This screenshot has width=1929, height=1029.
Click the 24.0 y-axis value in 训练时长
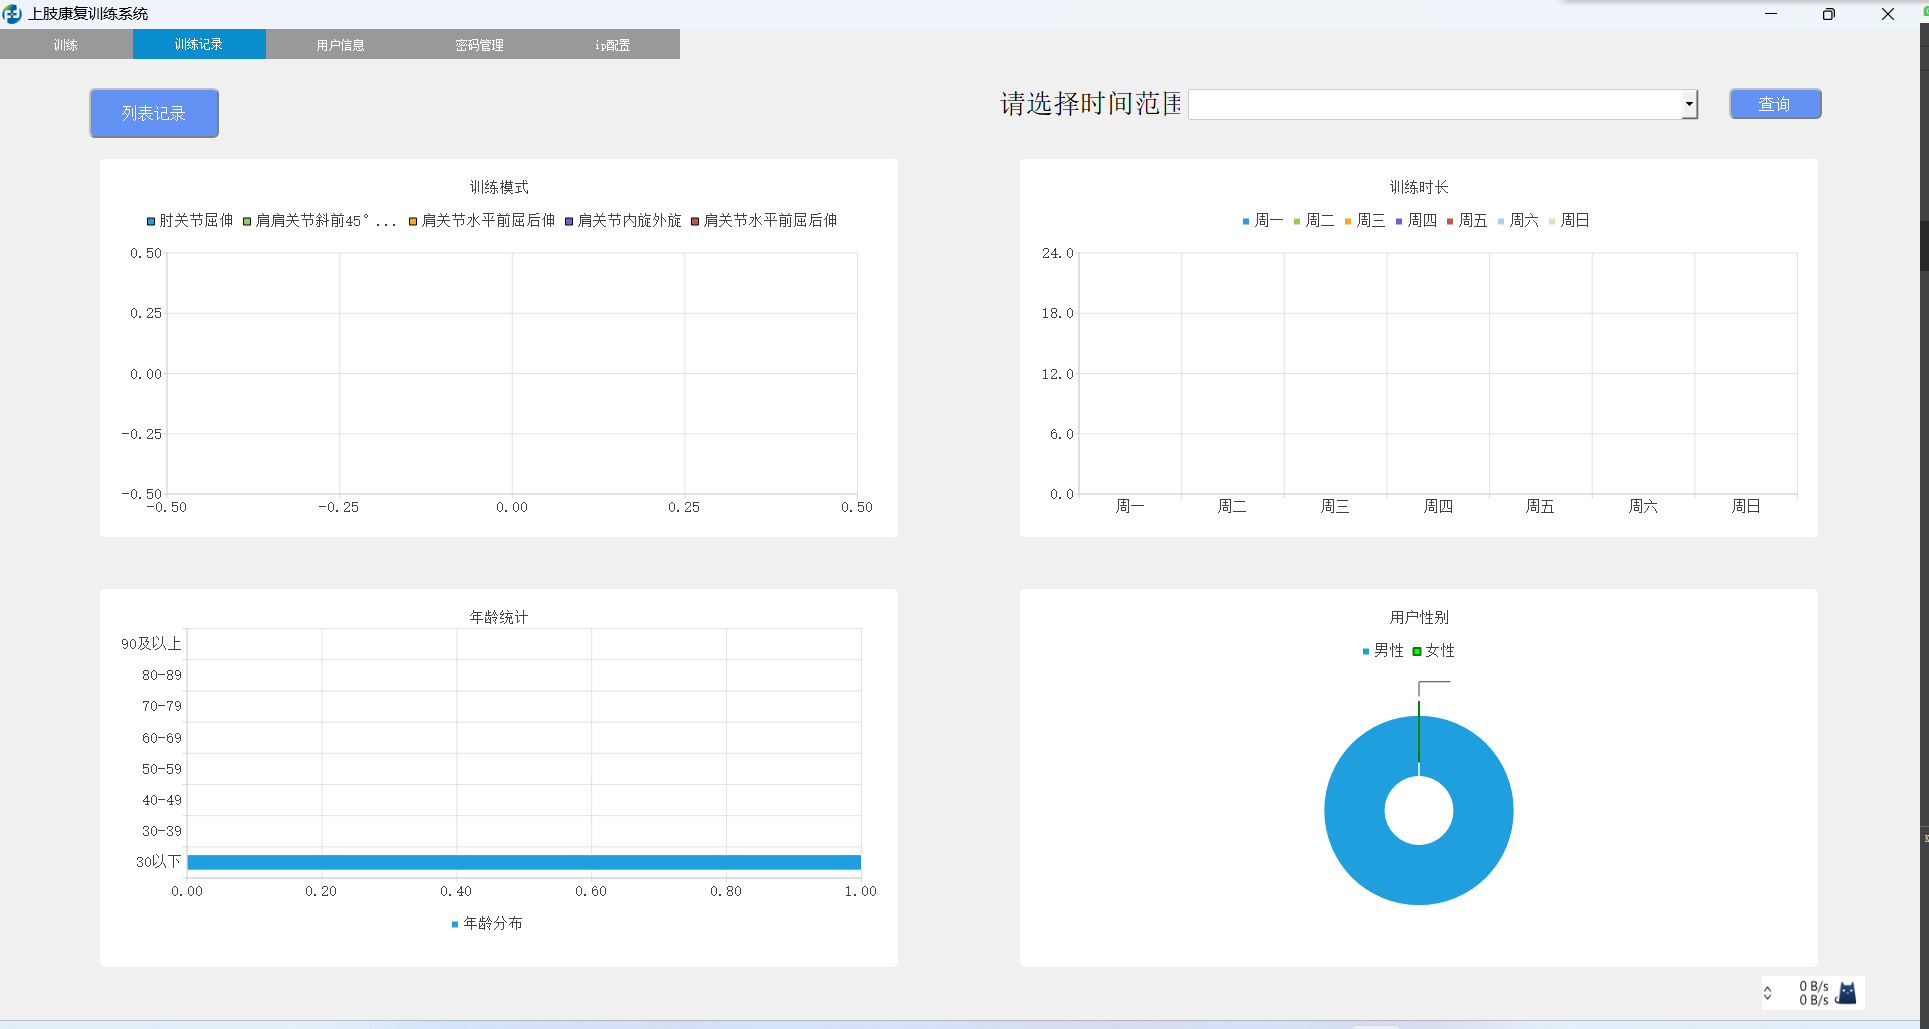click(1057, 254)
